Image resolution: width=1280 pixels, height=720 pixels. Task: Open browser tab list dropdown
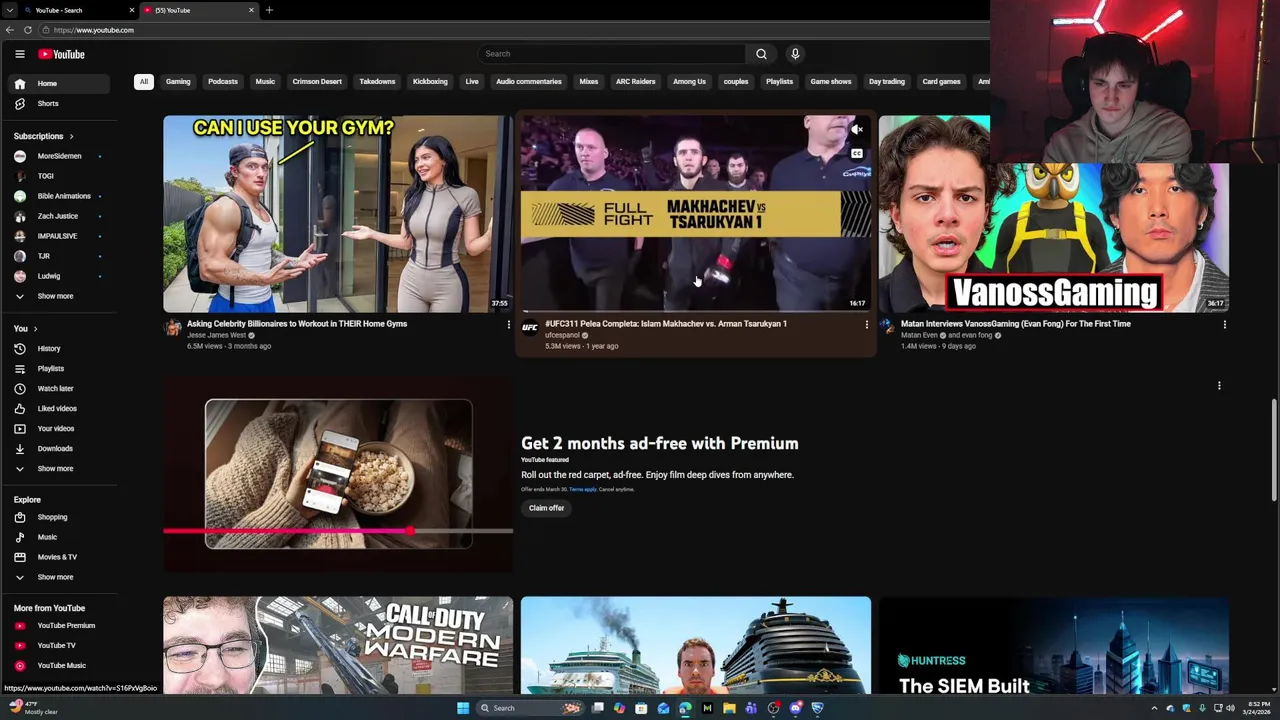[9, 10]
